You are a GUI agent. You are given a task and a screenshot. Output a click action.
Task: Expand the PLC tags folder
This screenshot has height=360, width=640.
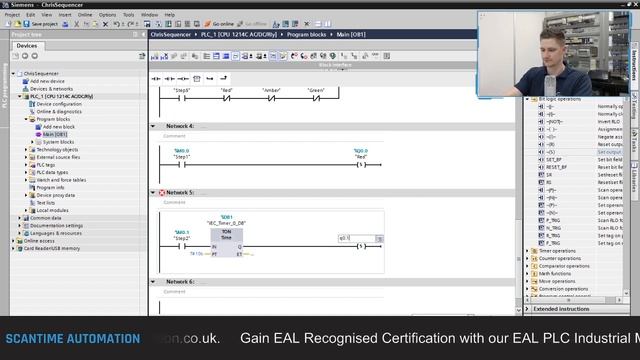click(x=26, y=165)
